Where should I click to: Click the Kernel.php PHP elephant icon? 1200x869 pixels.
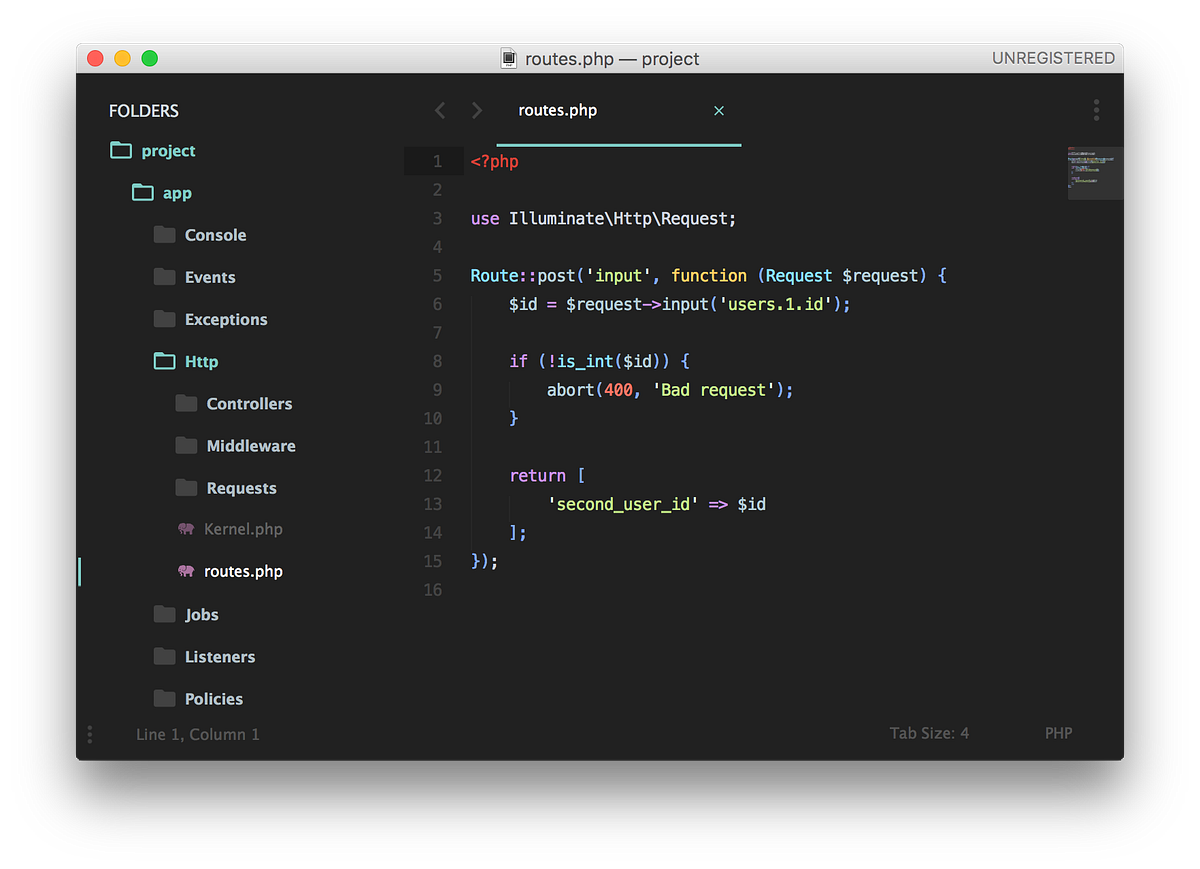186,529
